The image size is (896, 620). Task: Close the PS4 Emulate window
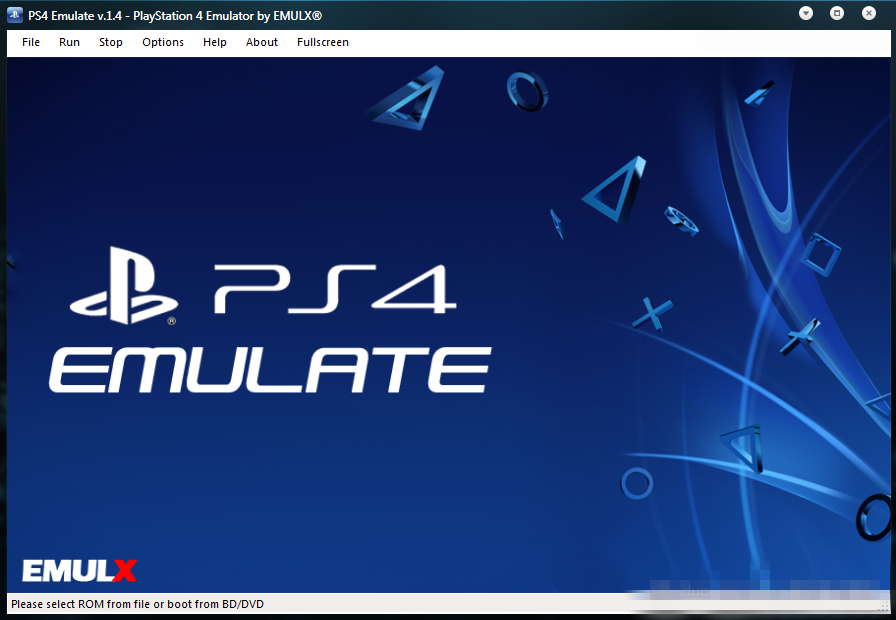867,13
